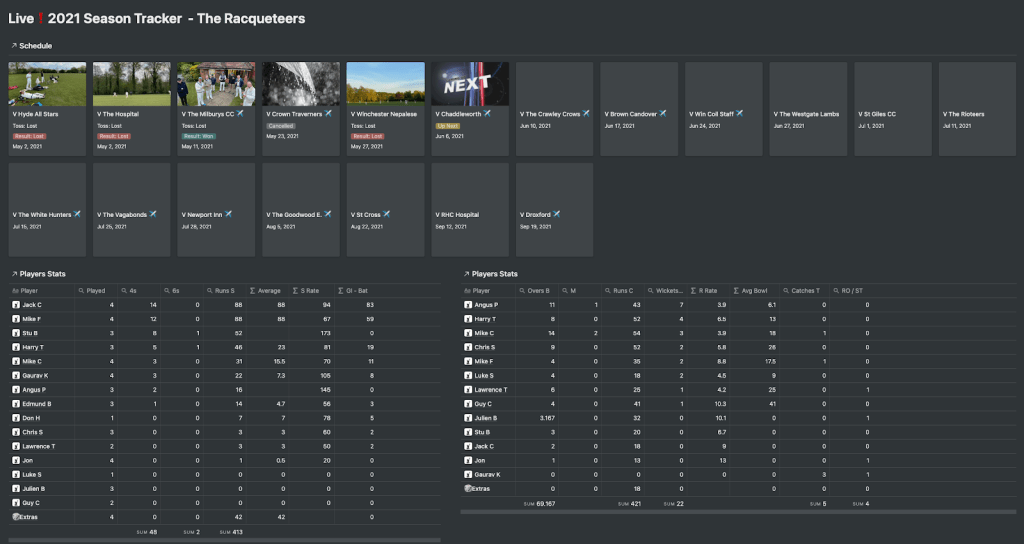1024x544 pixels.
Task: Open the V The White Hunters match card
Action: (47, 209)
